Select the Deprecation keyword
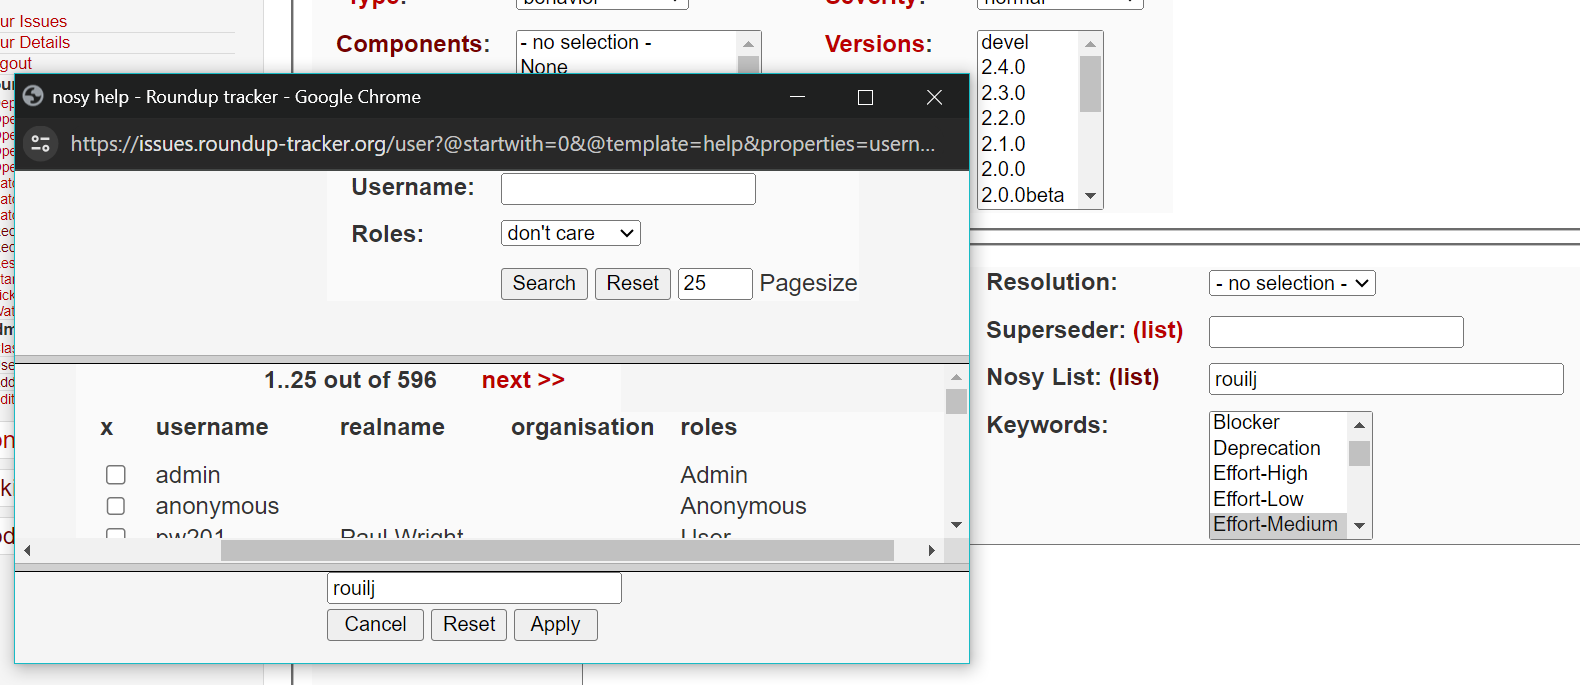The height and width of the screenshot is (685, 1580). 1279,448
